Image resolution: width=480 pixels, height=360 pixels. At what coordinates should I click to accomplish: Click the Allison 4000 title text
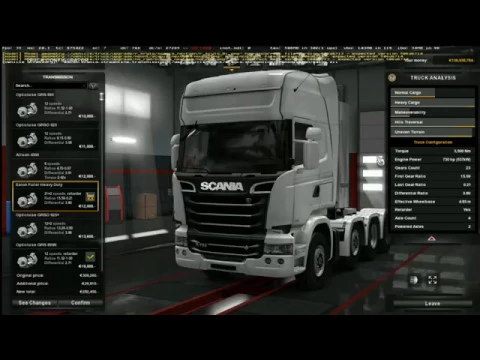28,155
